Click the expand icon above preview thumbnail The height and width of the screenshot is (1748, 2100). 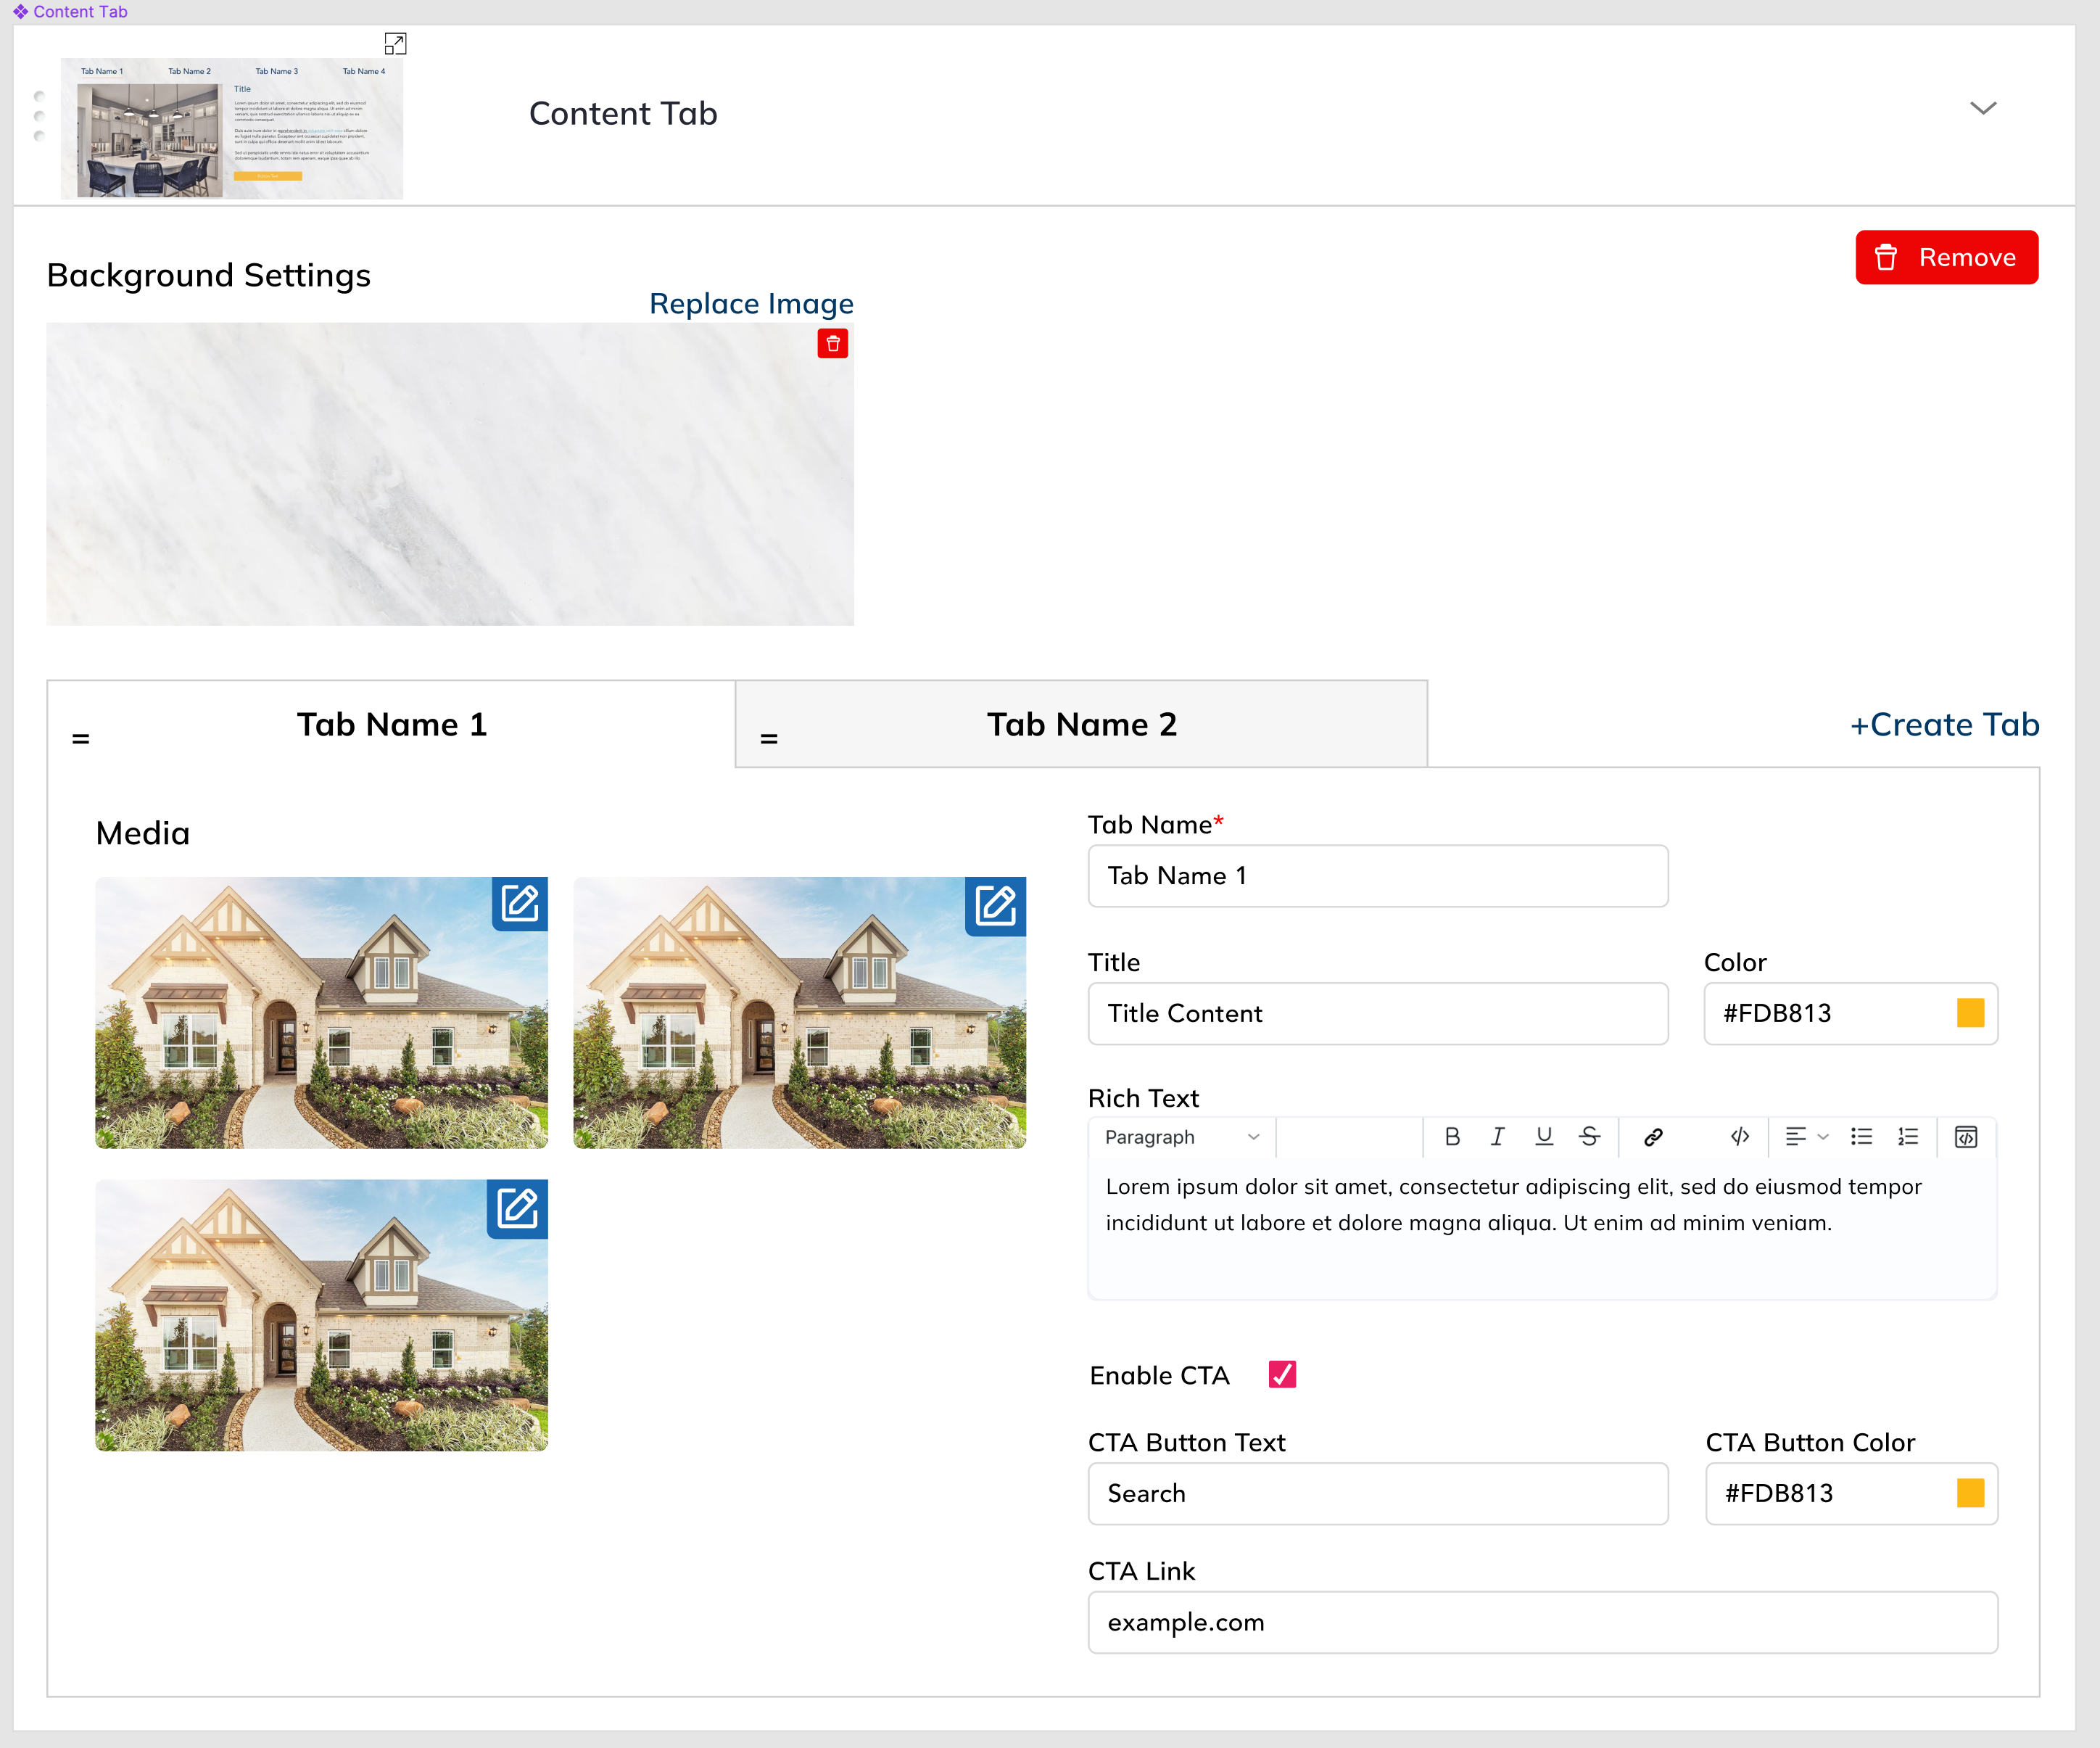395,44
